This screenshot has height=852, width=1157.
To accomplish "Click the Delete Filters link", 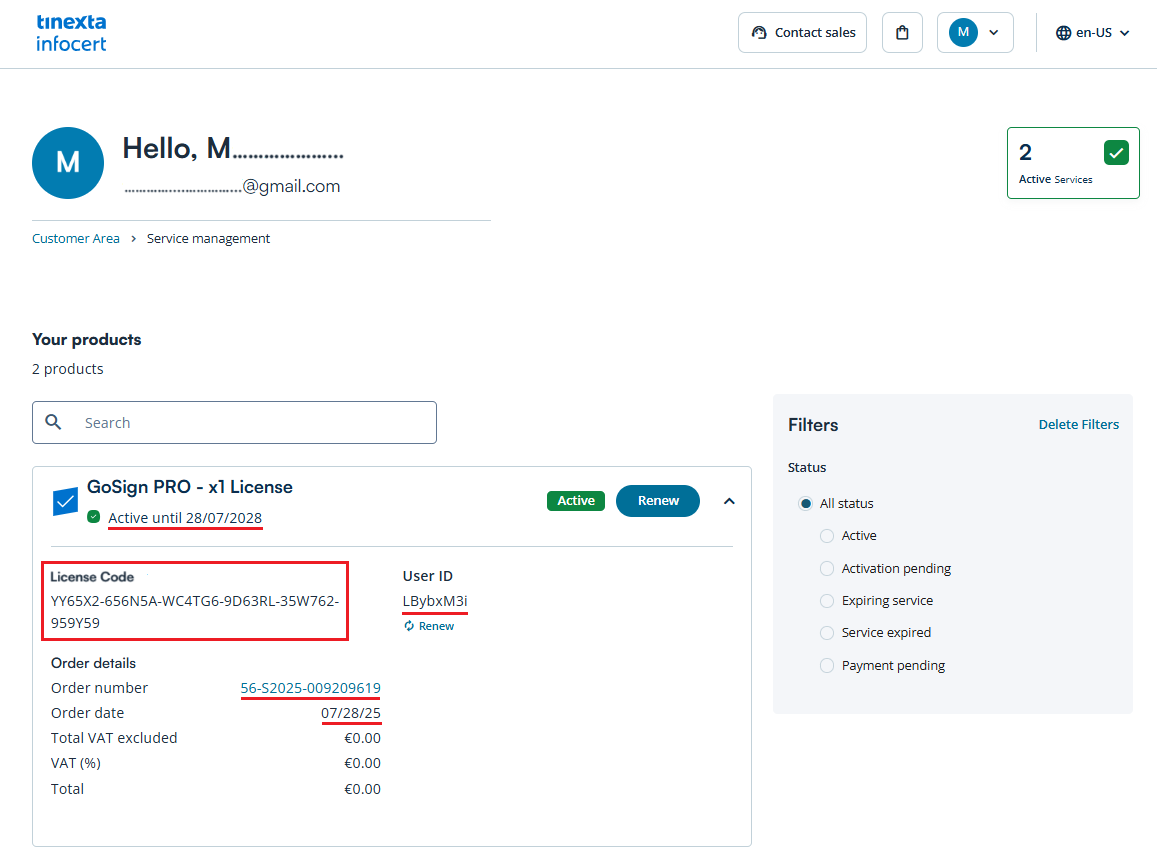I will [1078, 425].
